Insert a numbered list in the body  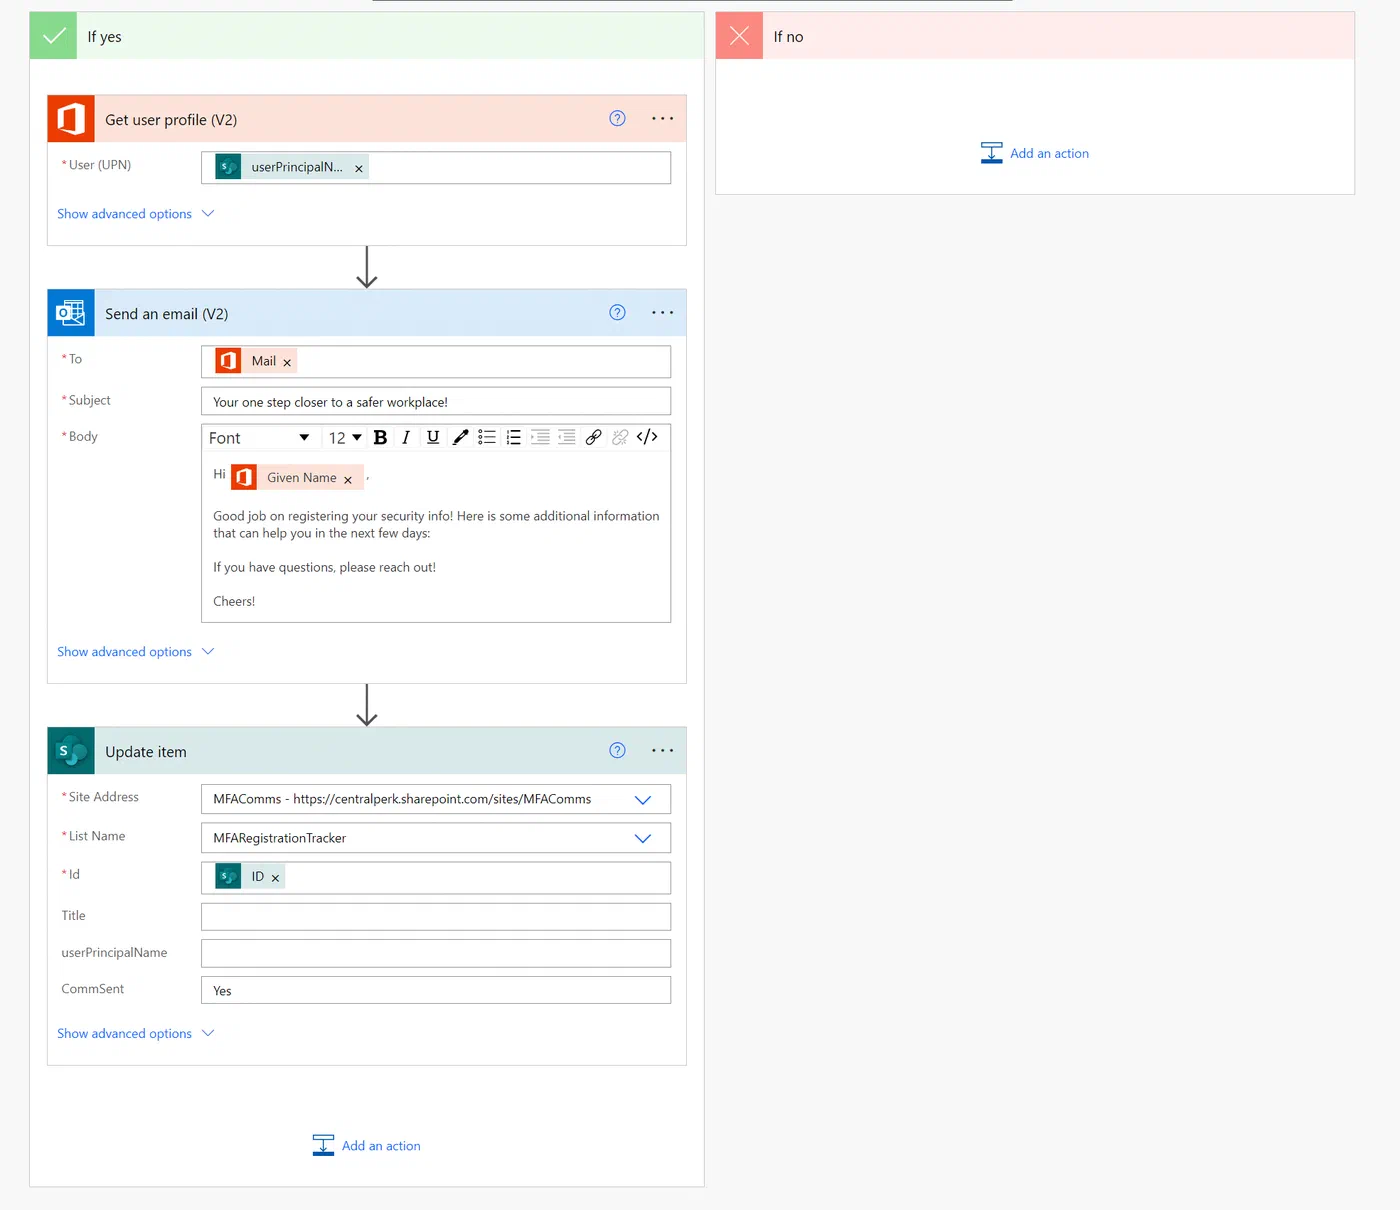click(514, 437)
